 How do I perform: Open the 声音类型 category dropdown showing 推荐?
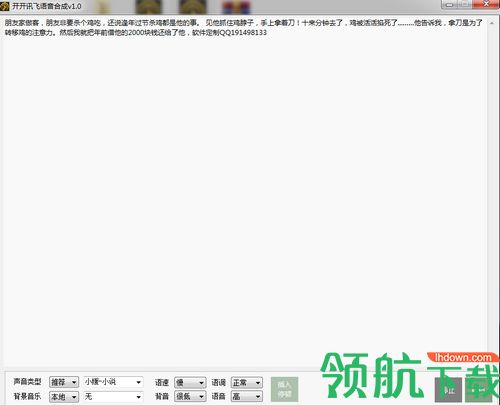pos(64,382)
